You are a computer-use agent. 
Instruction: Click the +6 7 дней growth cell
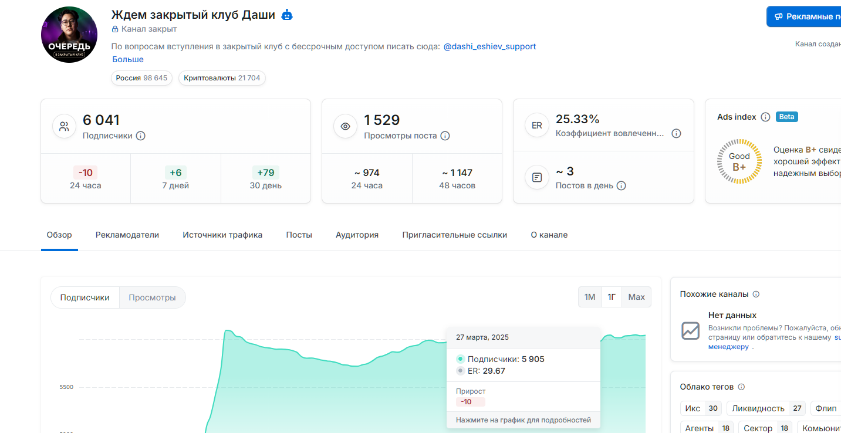pos(175,179)
